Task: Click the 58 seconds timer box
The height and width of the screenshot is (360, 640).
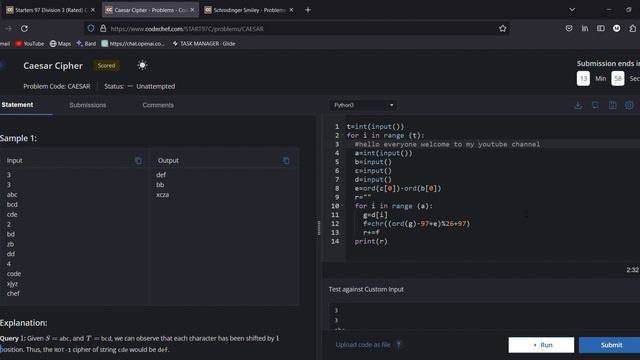Action: (x=618, y=78)
